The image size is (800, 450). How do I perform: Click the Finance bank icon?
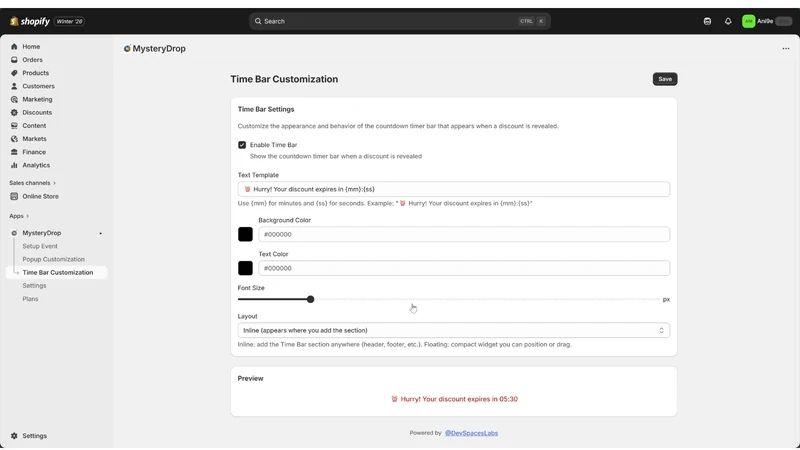14,152
